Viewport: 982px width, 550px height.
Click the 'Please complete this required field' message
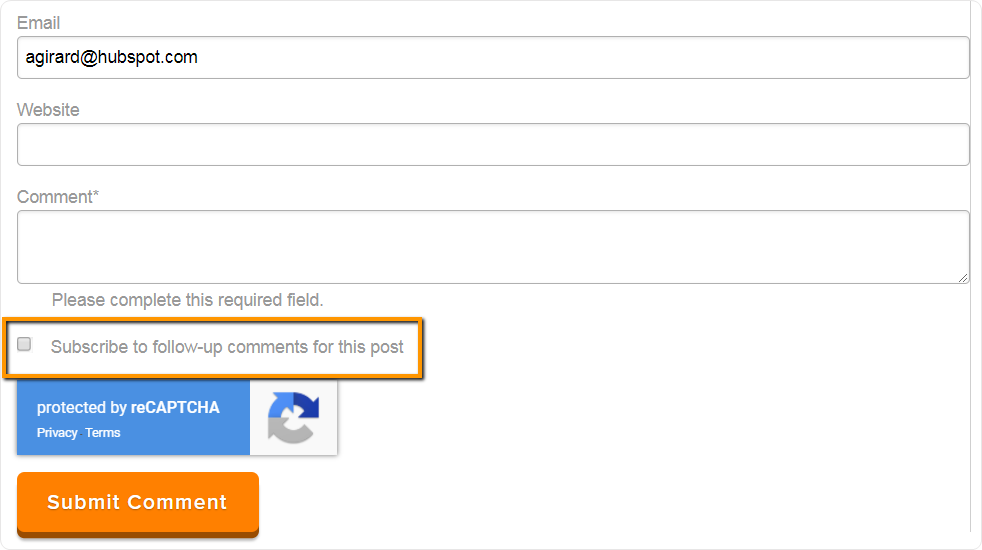tap(188, 300)
